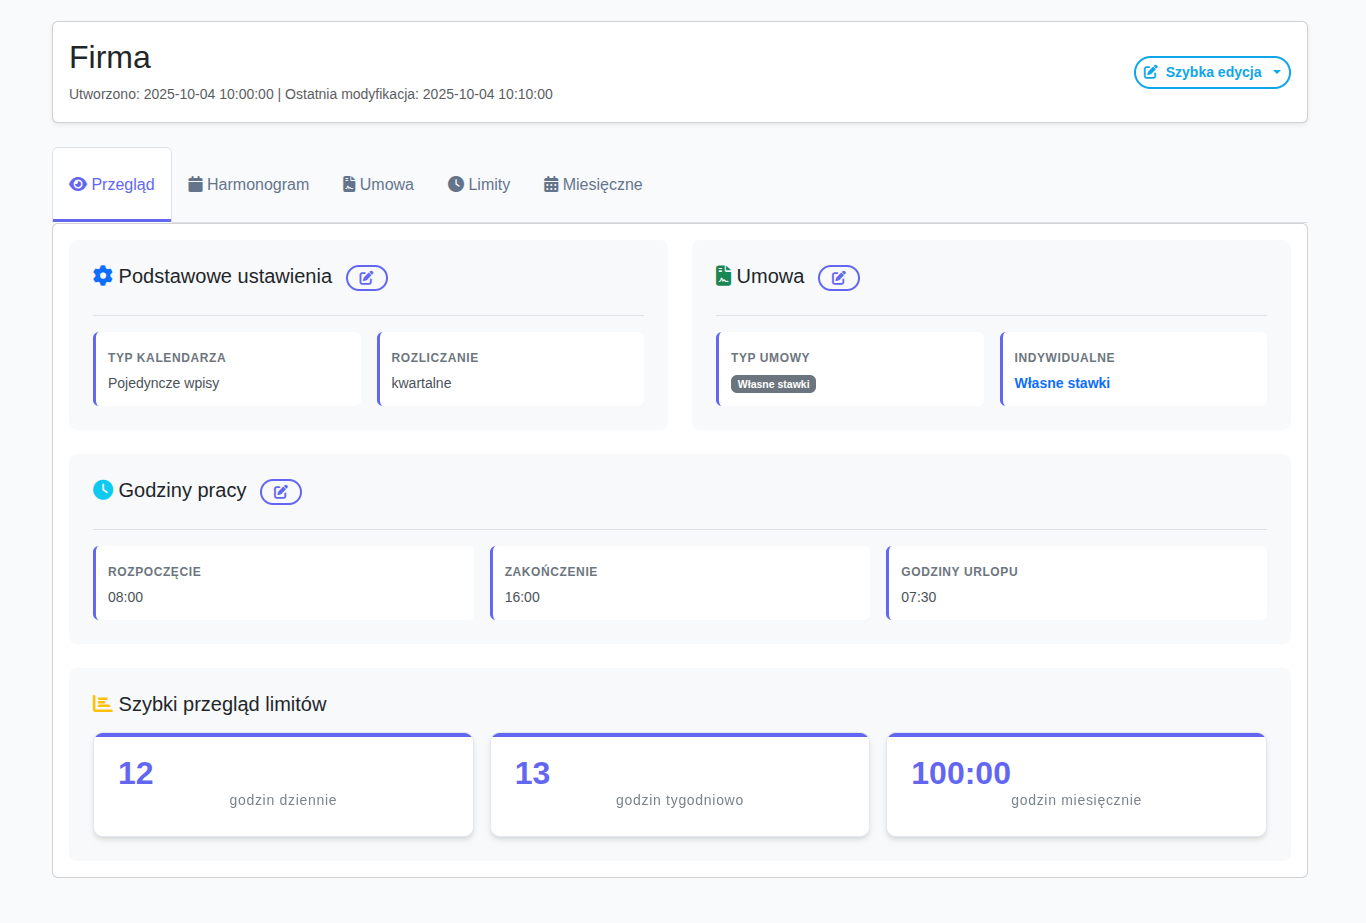Screen dimensions: 1366x923
Task: Click the cyan clock icon in Godziny pracy
Action: click(103, 490)
